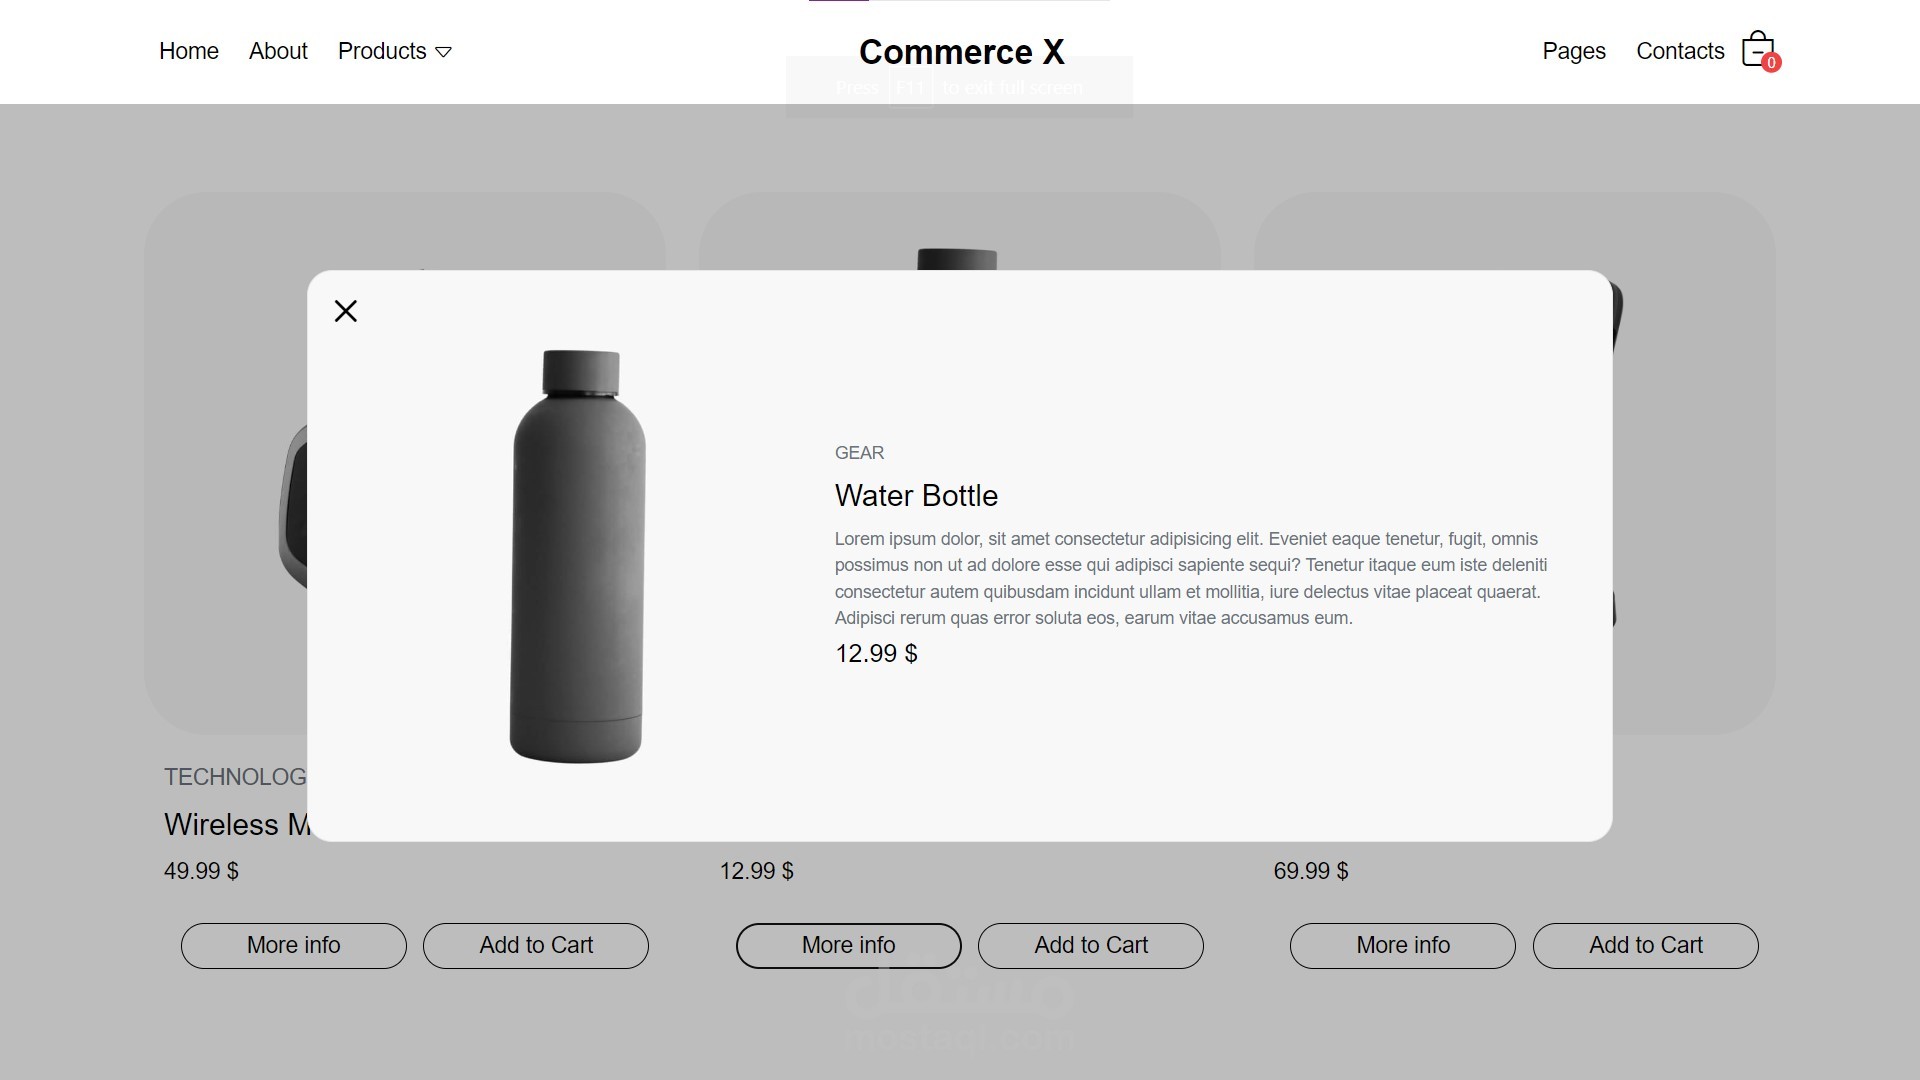
Task: Click the Lorem ipsum product description
Action: [x=1190, y=578]
